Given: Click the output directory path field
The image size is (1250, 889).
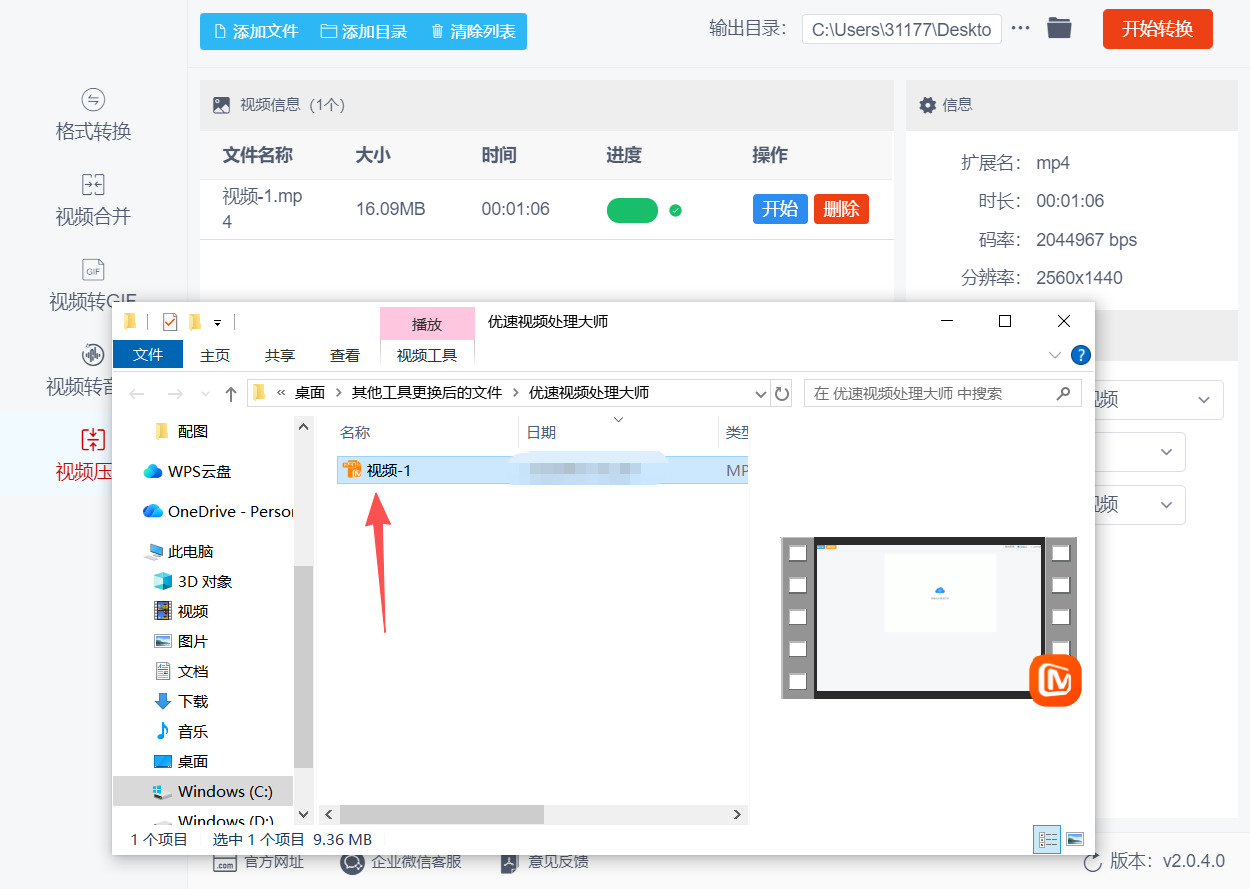Looking at the screenshot, I should point(901,29).
